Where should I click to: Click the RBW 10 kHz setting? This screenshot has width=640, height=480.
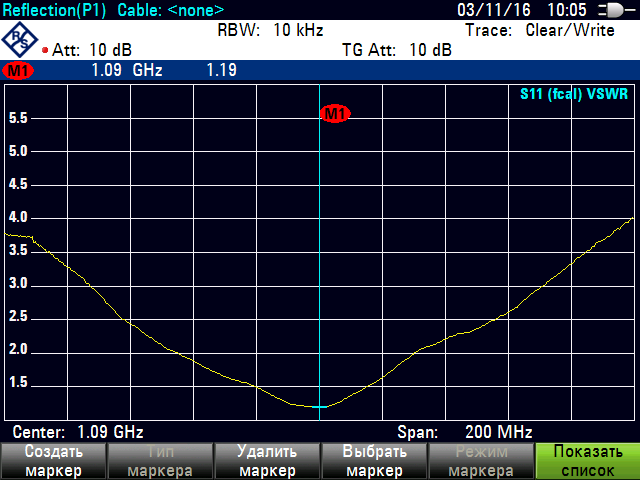(x=270, y=30)
